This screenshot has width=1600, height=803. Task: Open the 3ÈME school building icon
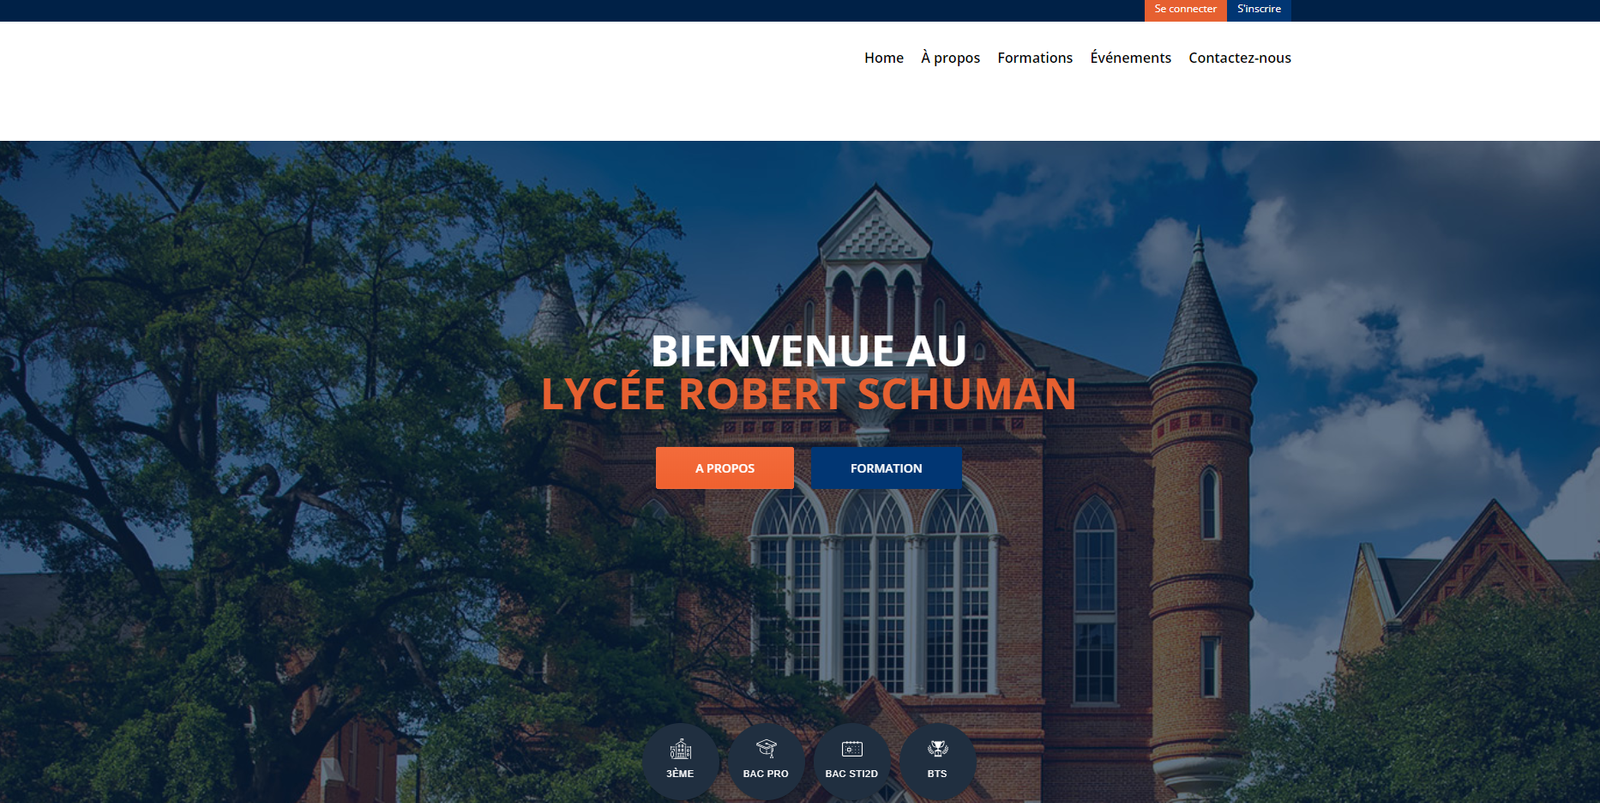[x=681, y=749]
